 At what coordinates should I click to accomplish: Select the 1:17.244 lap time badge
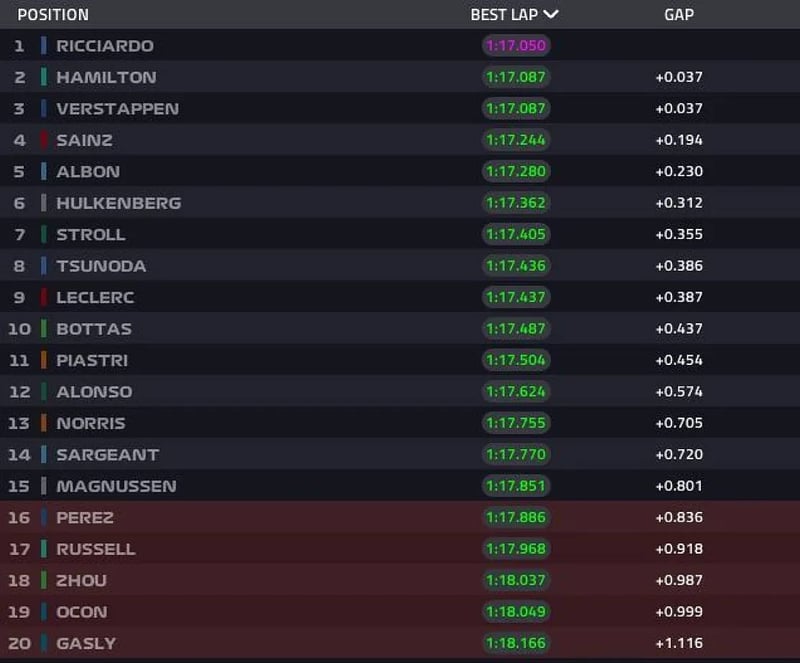click(x=516, y=140)
